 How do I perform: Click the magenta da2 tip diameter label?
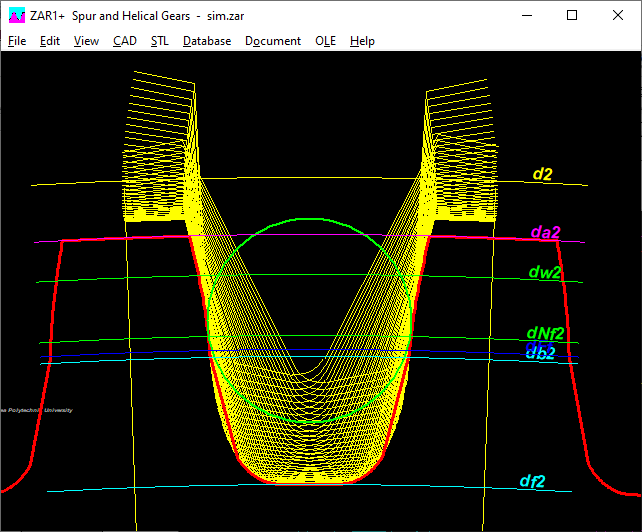point(545,232)
